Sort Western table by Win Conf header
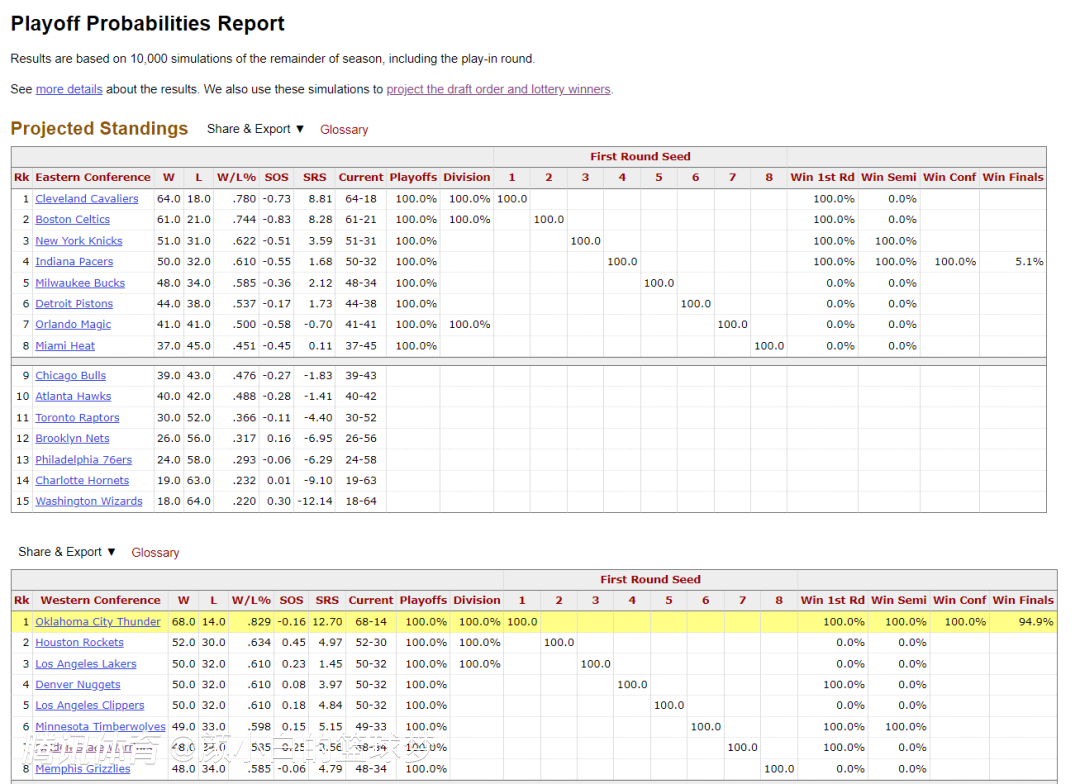Screen dimensions: 1080x784 [x=959, y=600]
